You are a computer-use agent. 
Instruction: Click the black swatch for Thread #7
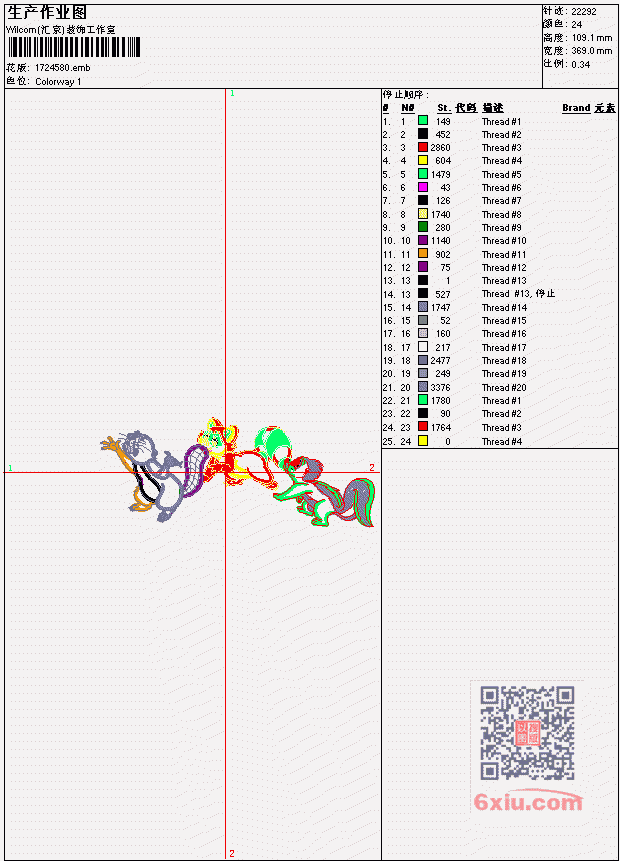point(423,200)
